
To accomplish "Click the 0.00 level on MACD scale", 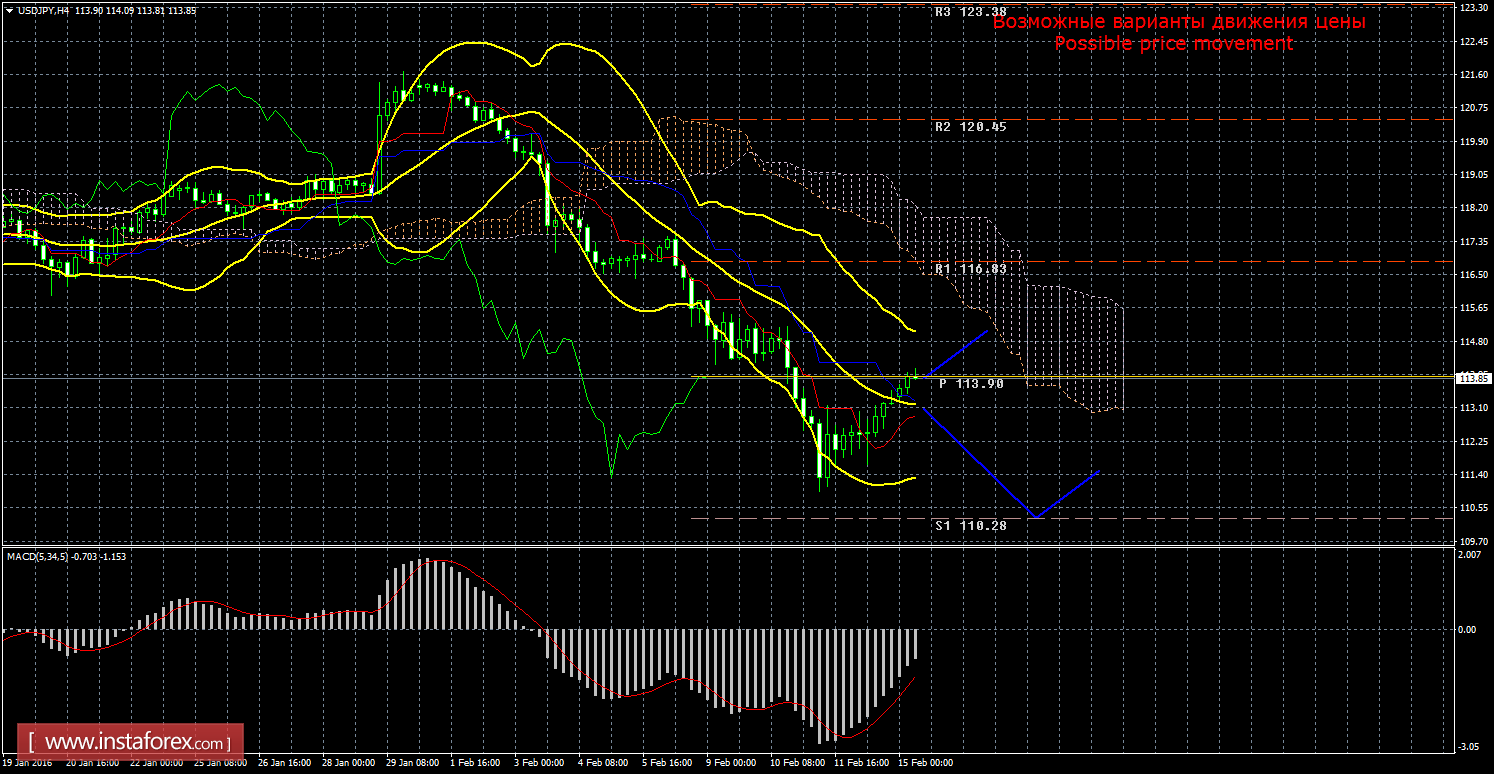I will coord(1467,629).
